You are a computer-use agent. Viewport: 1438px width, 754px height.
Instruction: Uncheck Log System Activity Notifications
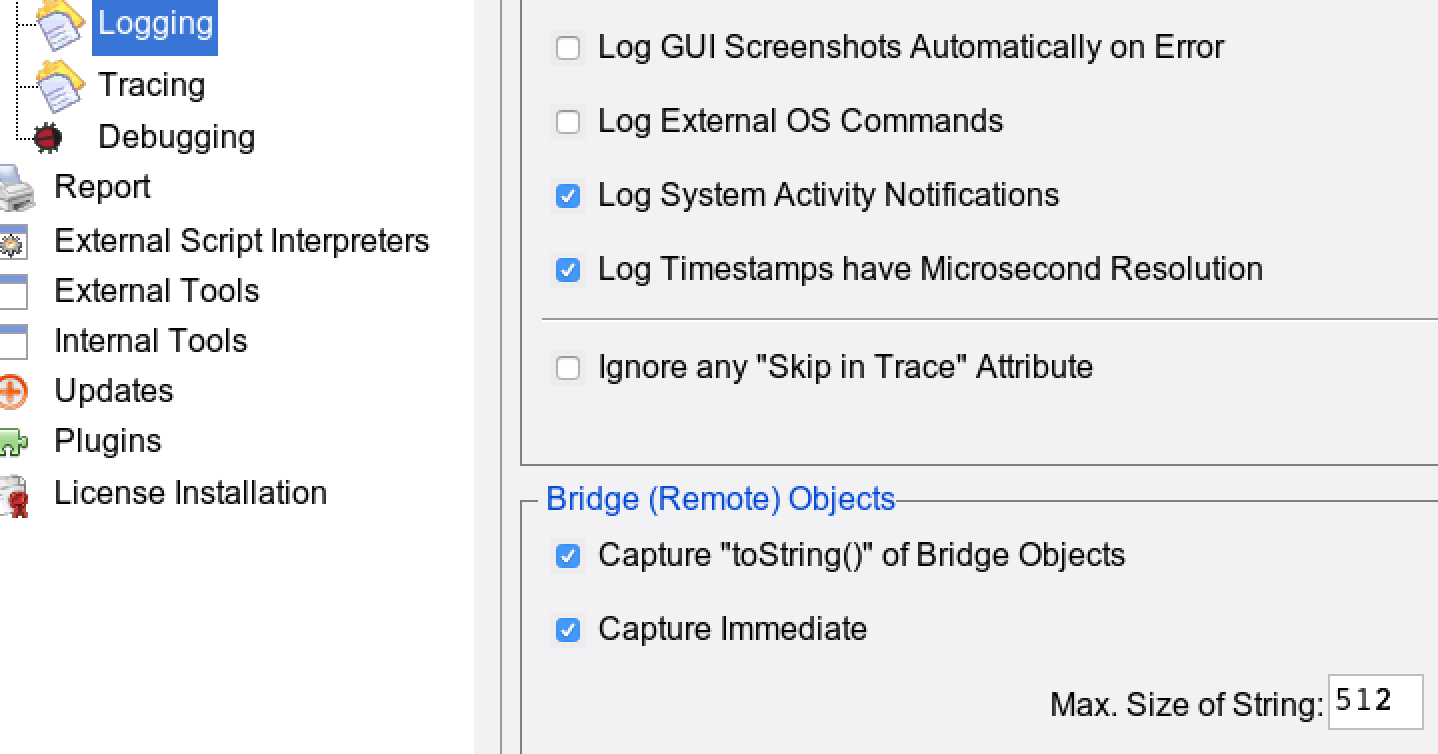coord(568,196)
